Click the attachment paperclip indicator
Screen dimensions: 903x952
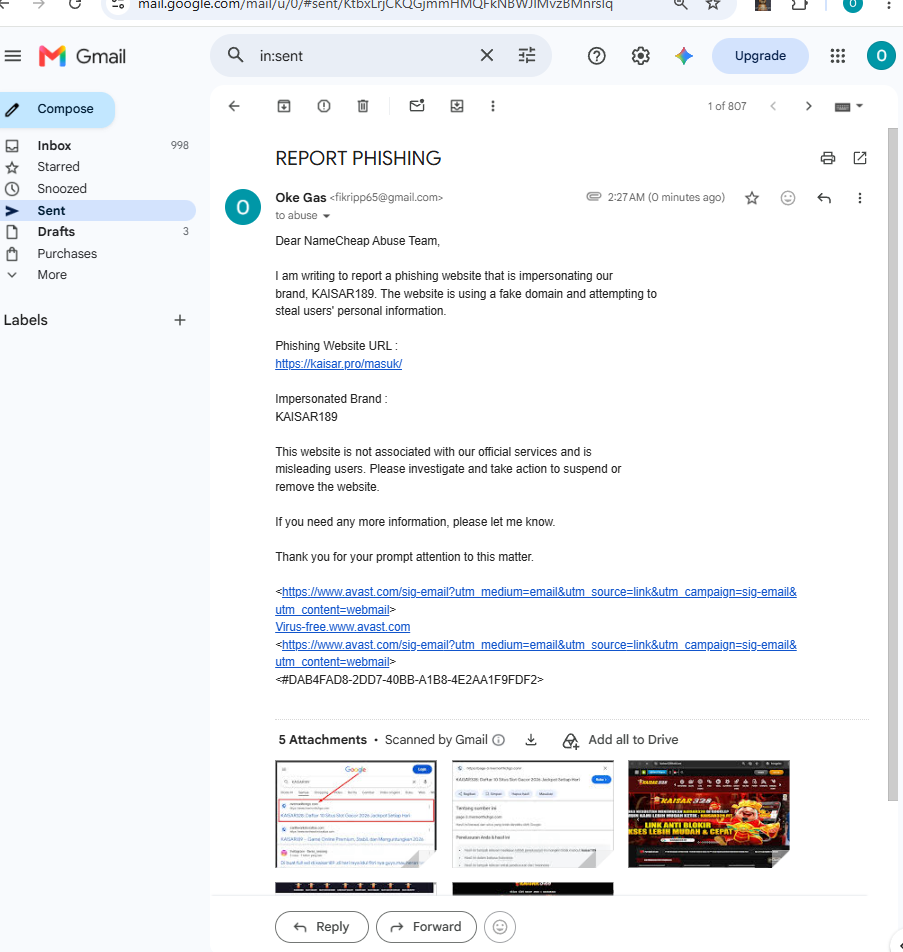593,197
